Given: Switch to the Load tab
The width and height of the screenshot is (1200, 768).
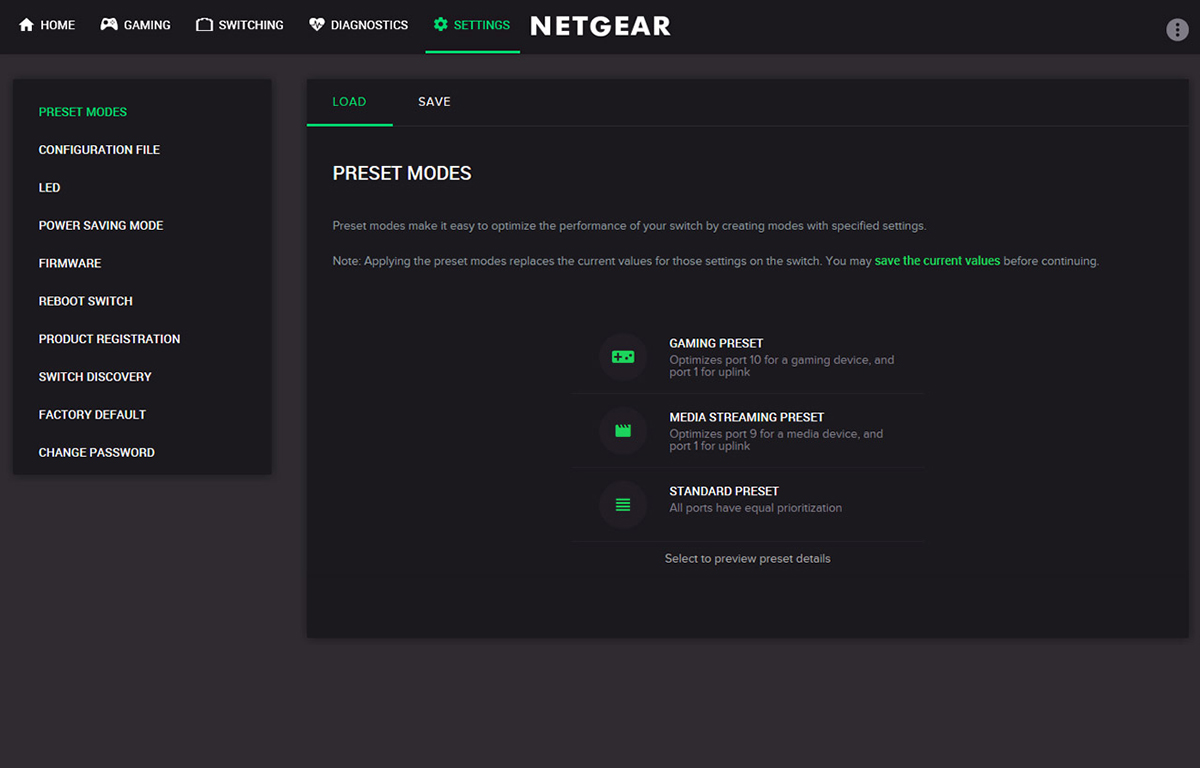Looking at the screenshot, I should point(349,102).
